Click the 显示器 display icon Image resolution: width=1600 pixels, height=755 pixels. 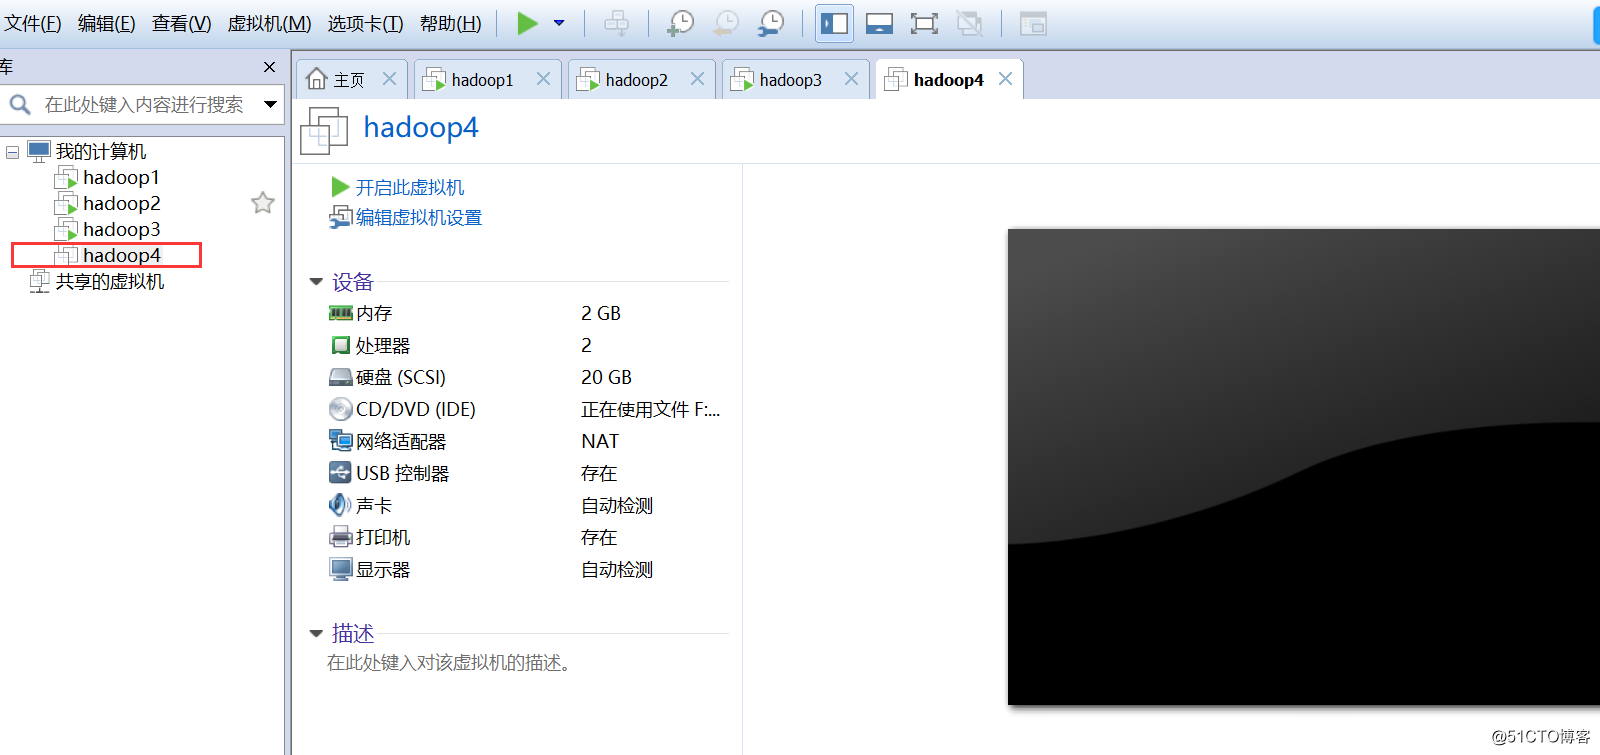[x=340, y=569]
